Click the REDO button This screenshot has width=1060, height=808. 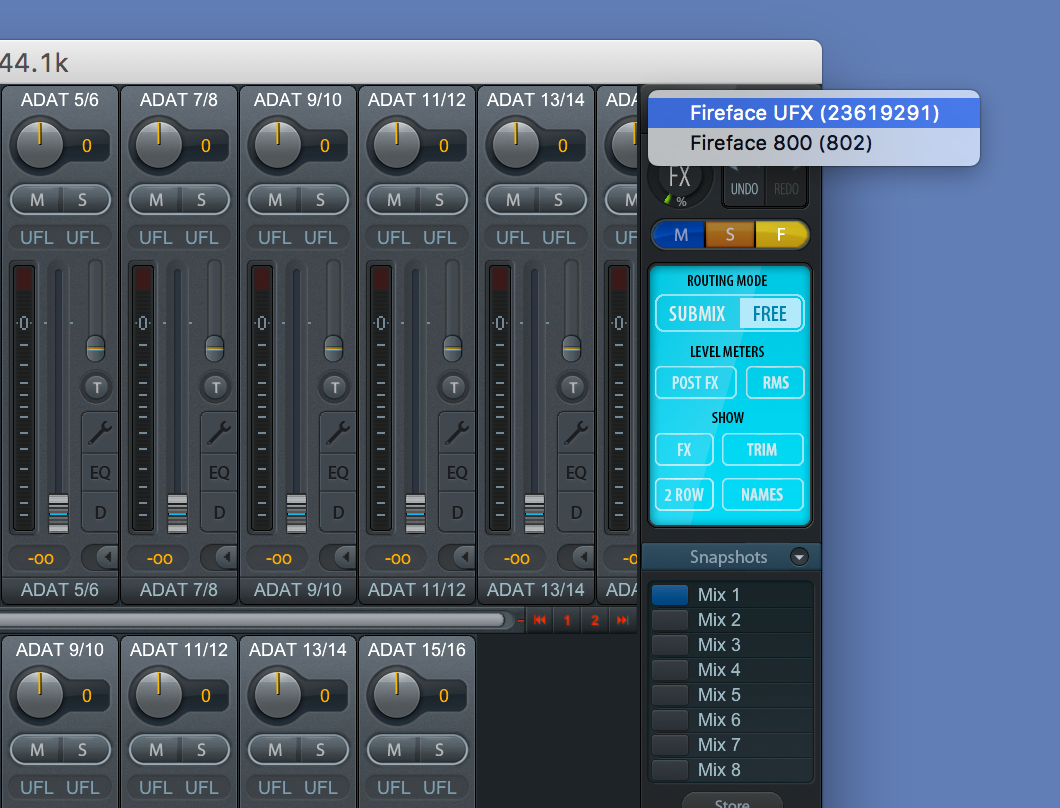coord(786,189)
